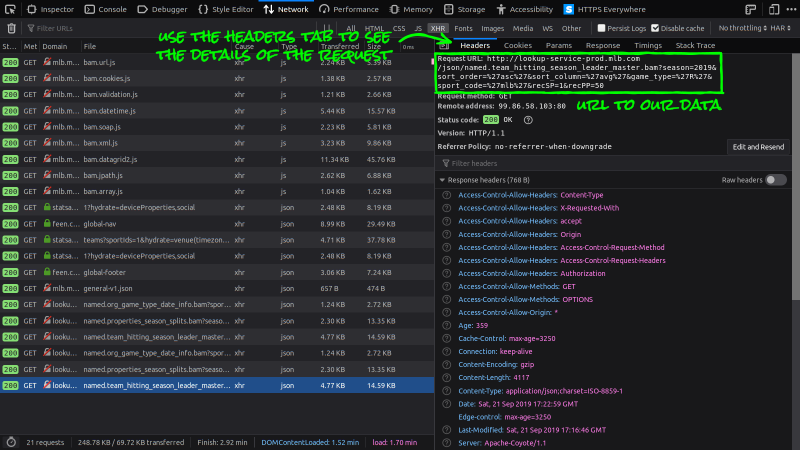The image size is (800, 450).
Task: Open the Debugger panel
Action: [163, 9]
